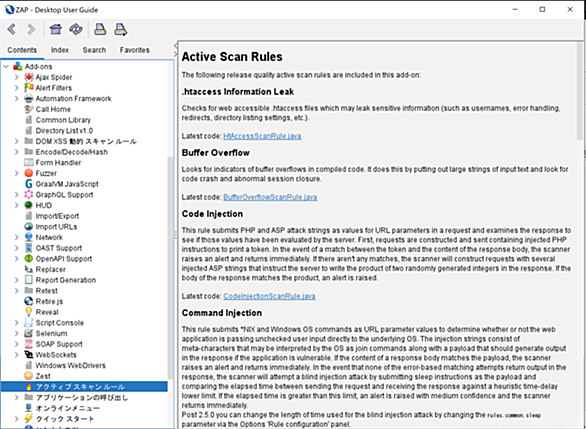Click the HUD green icon
Viewport: 586px width, 429px height.
click(x=29, y=205)
